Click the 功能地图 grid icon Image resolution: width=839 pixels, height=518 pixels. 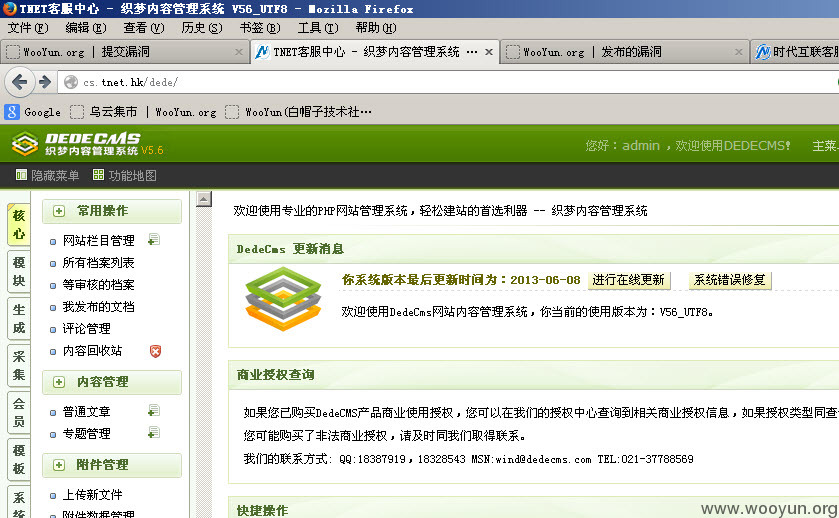[98, 175]
